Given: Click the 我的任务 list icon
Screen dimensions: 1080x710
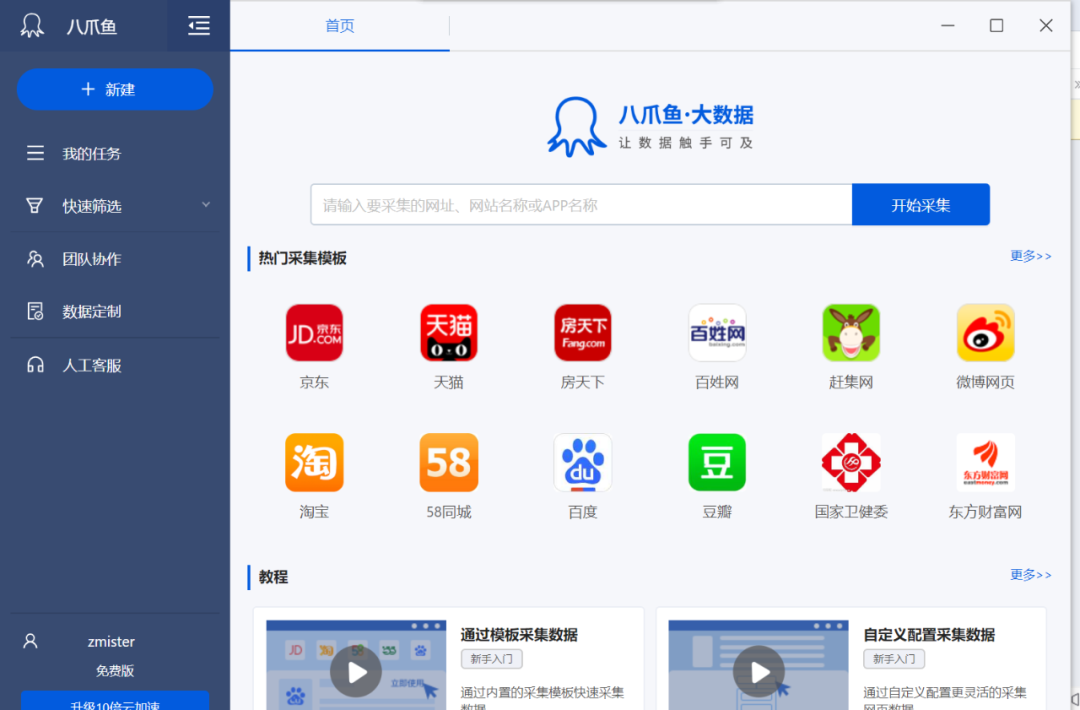Looking at the screenshot, I should pos(35,153).
